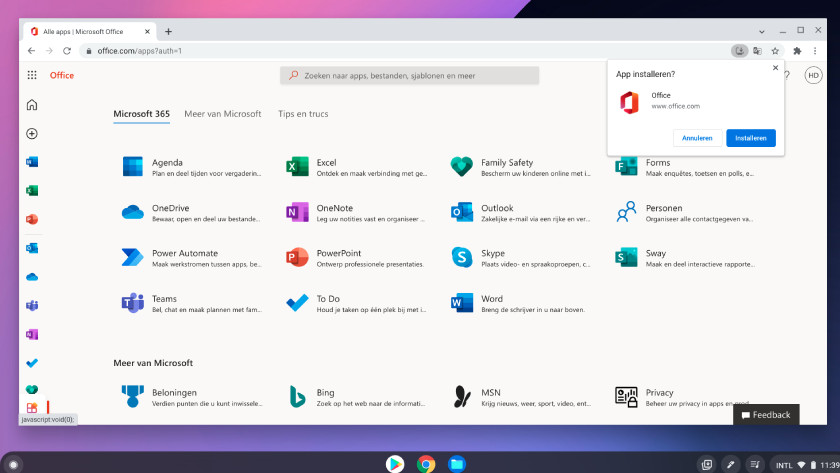
Task: Open the stylus tools pen icon
Action: pyautogui.click(x=731, y=464)
